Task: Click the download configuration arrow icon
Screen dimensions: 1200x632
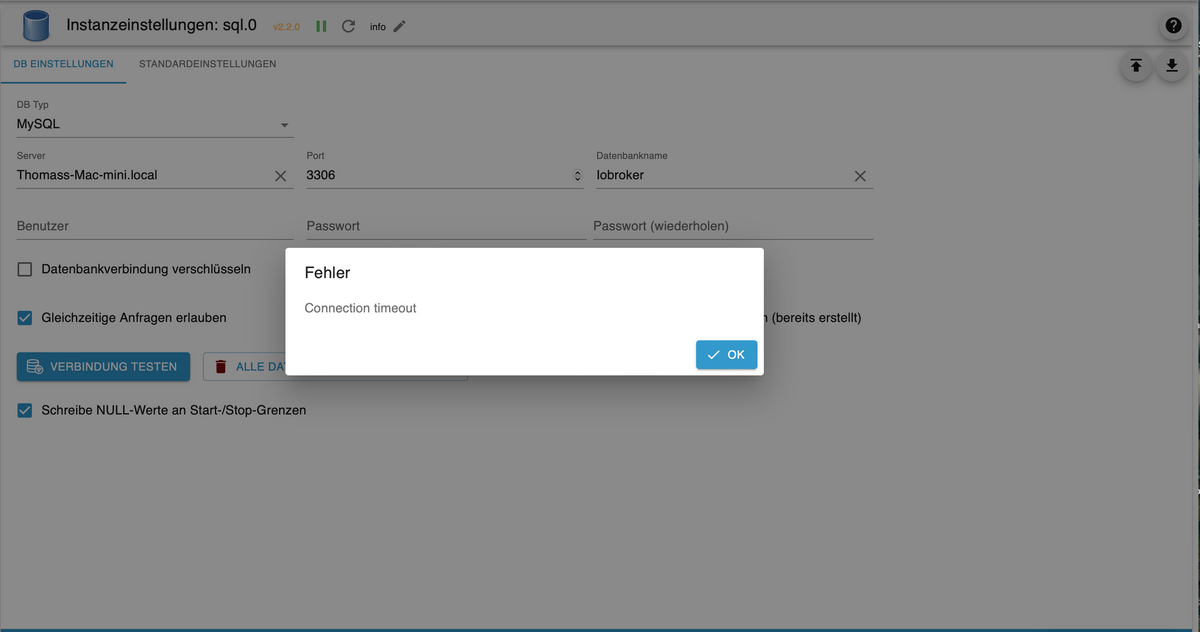Action: 1172,66
